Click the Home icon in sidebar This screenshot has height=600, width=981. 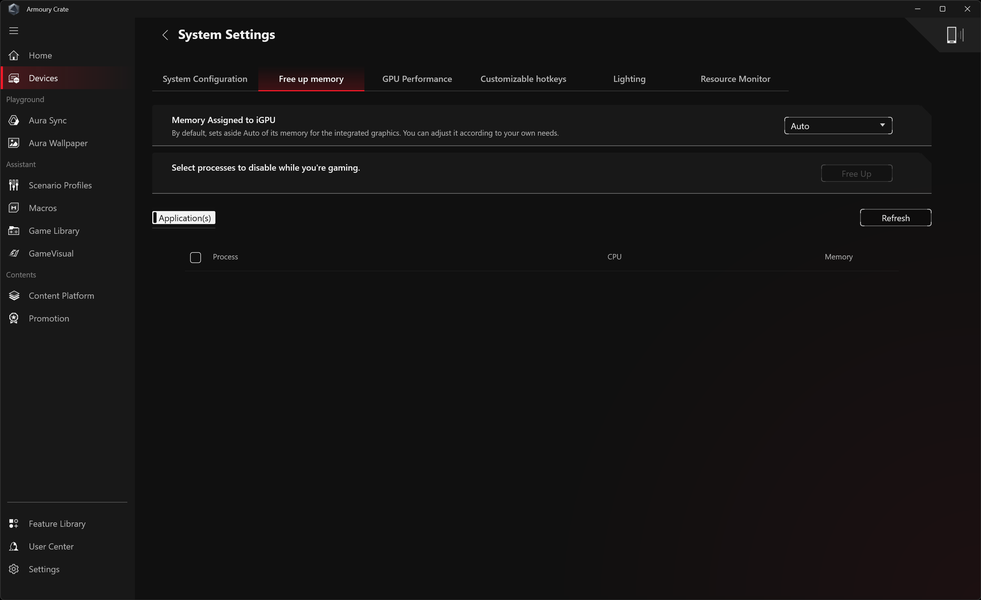(x=13, y=56)
